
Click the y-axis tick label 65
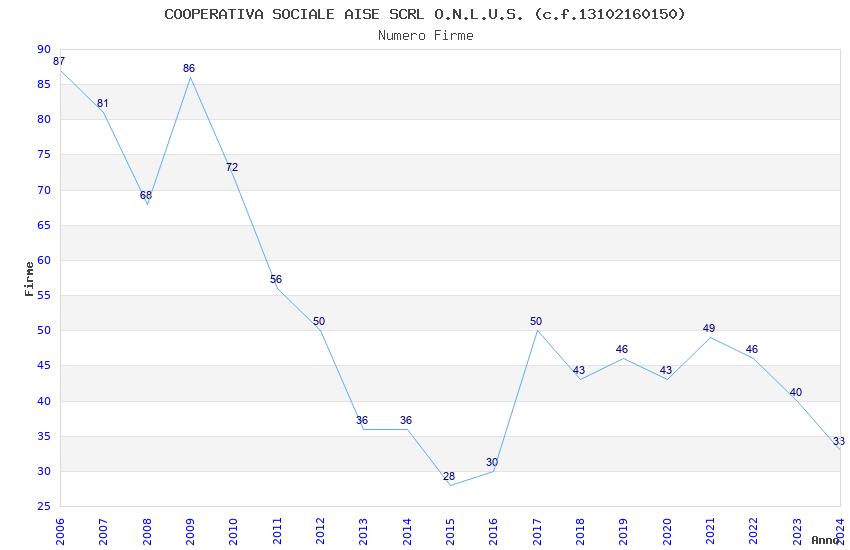point(44,225)
